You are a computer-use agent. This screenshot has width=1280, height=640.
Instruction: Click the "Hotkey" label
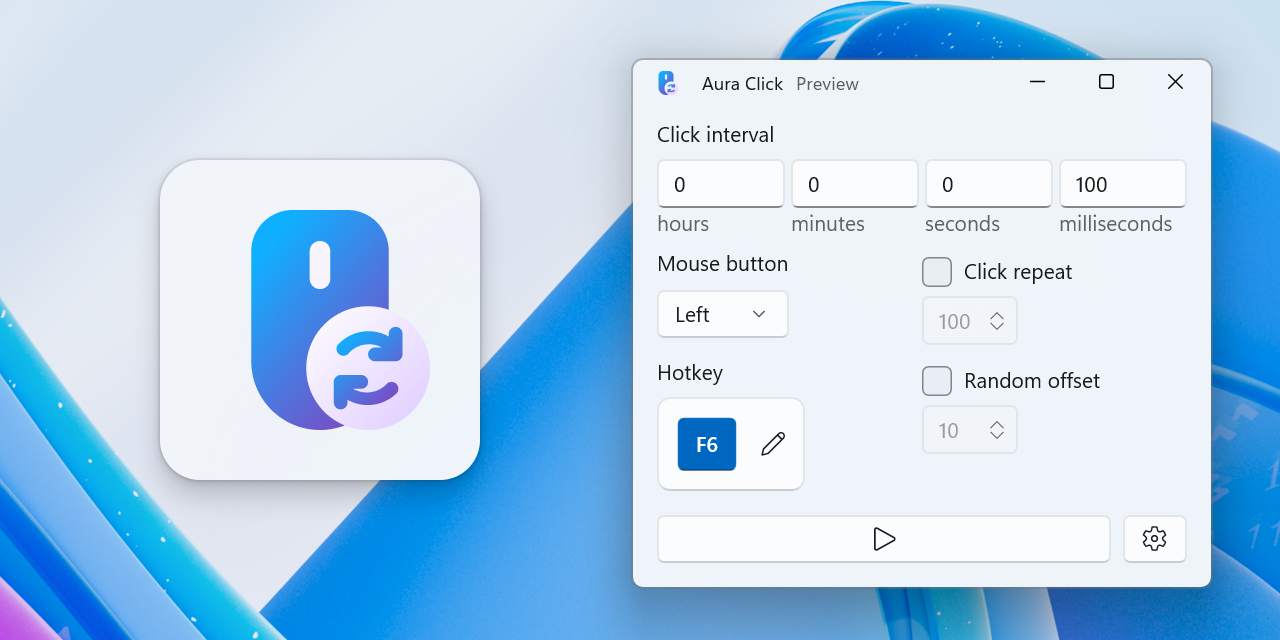[690, 373]
